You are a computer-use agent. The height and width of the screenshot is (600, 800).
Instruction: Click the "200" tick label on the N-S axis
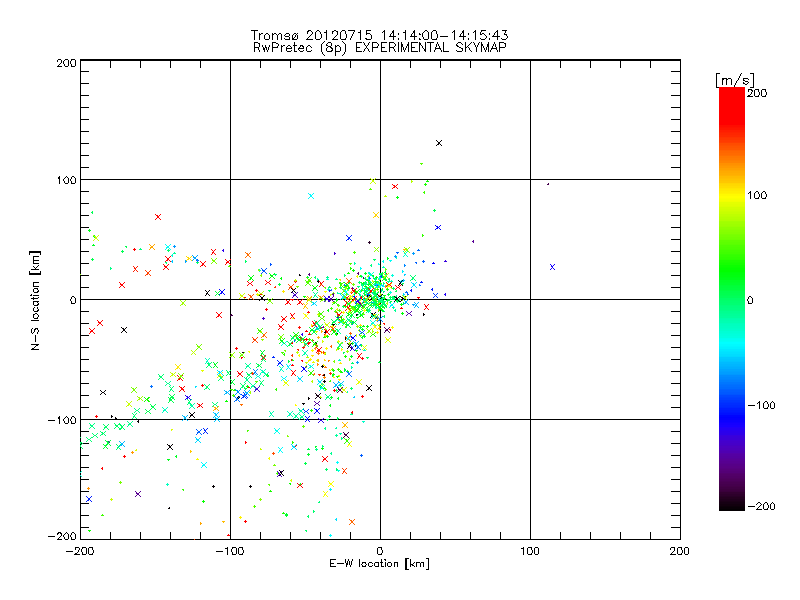(x=66, y=63)
